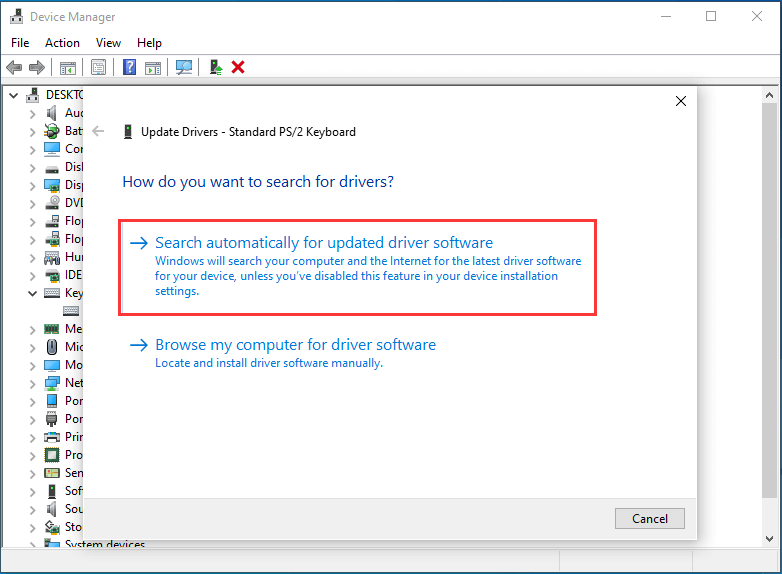The width and height of the screenshot is (782, 574).
Task: Toggle the console tree pane toolbar icon
Action: 68,67
